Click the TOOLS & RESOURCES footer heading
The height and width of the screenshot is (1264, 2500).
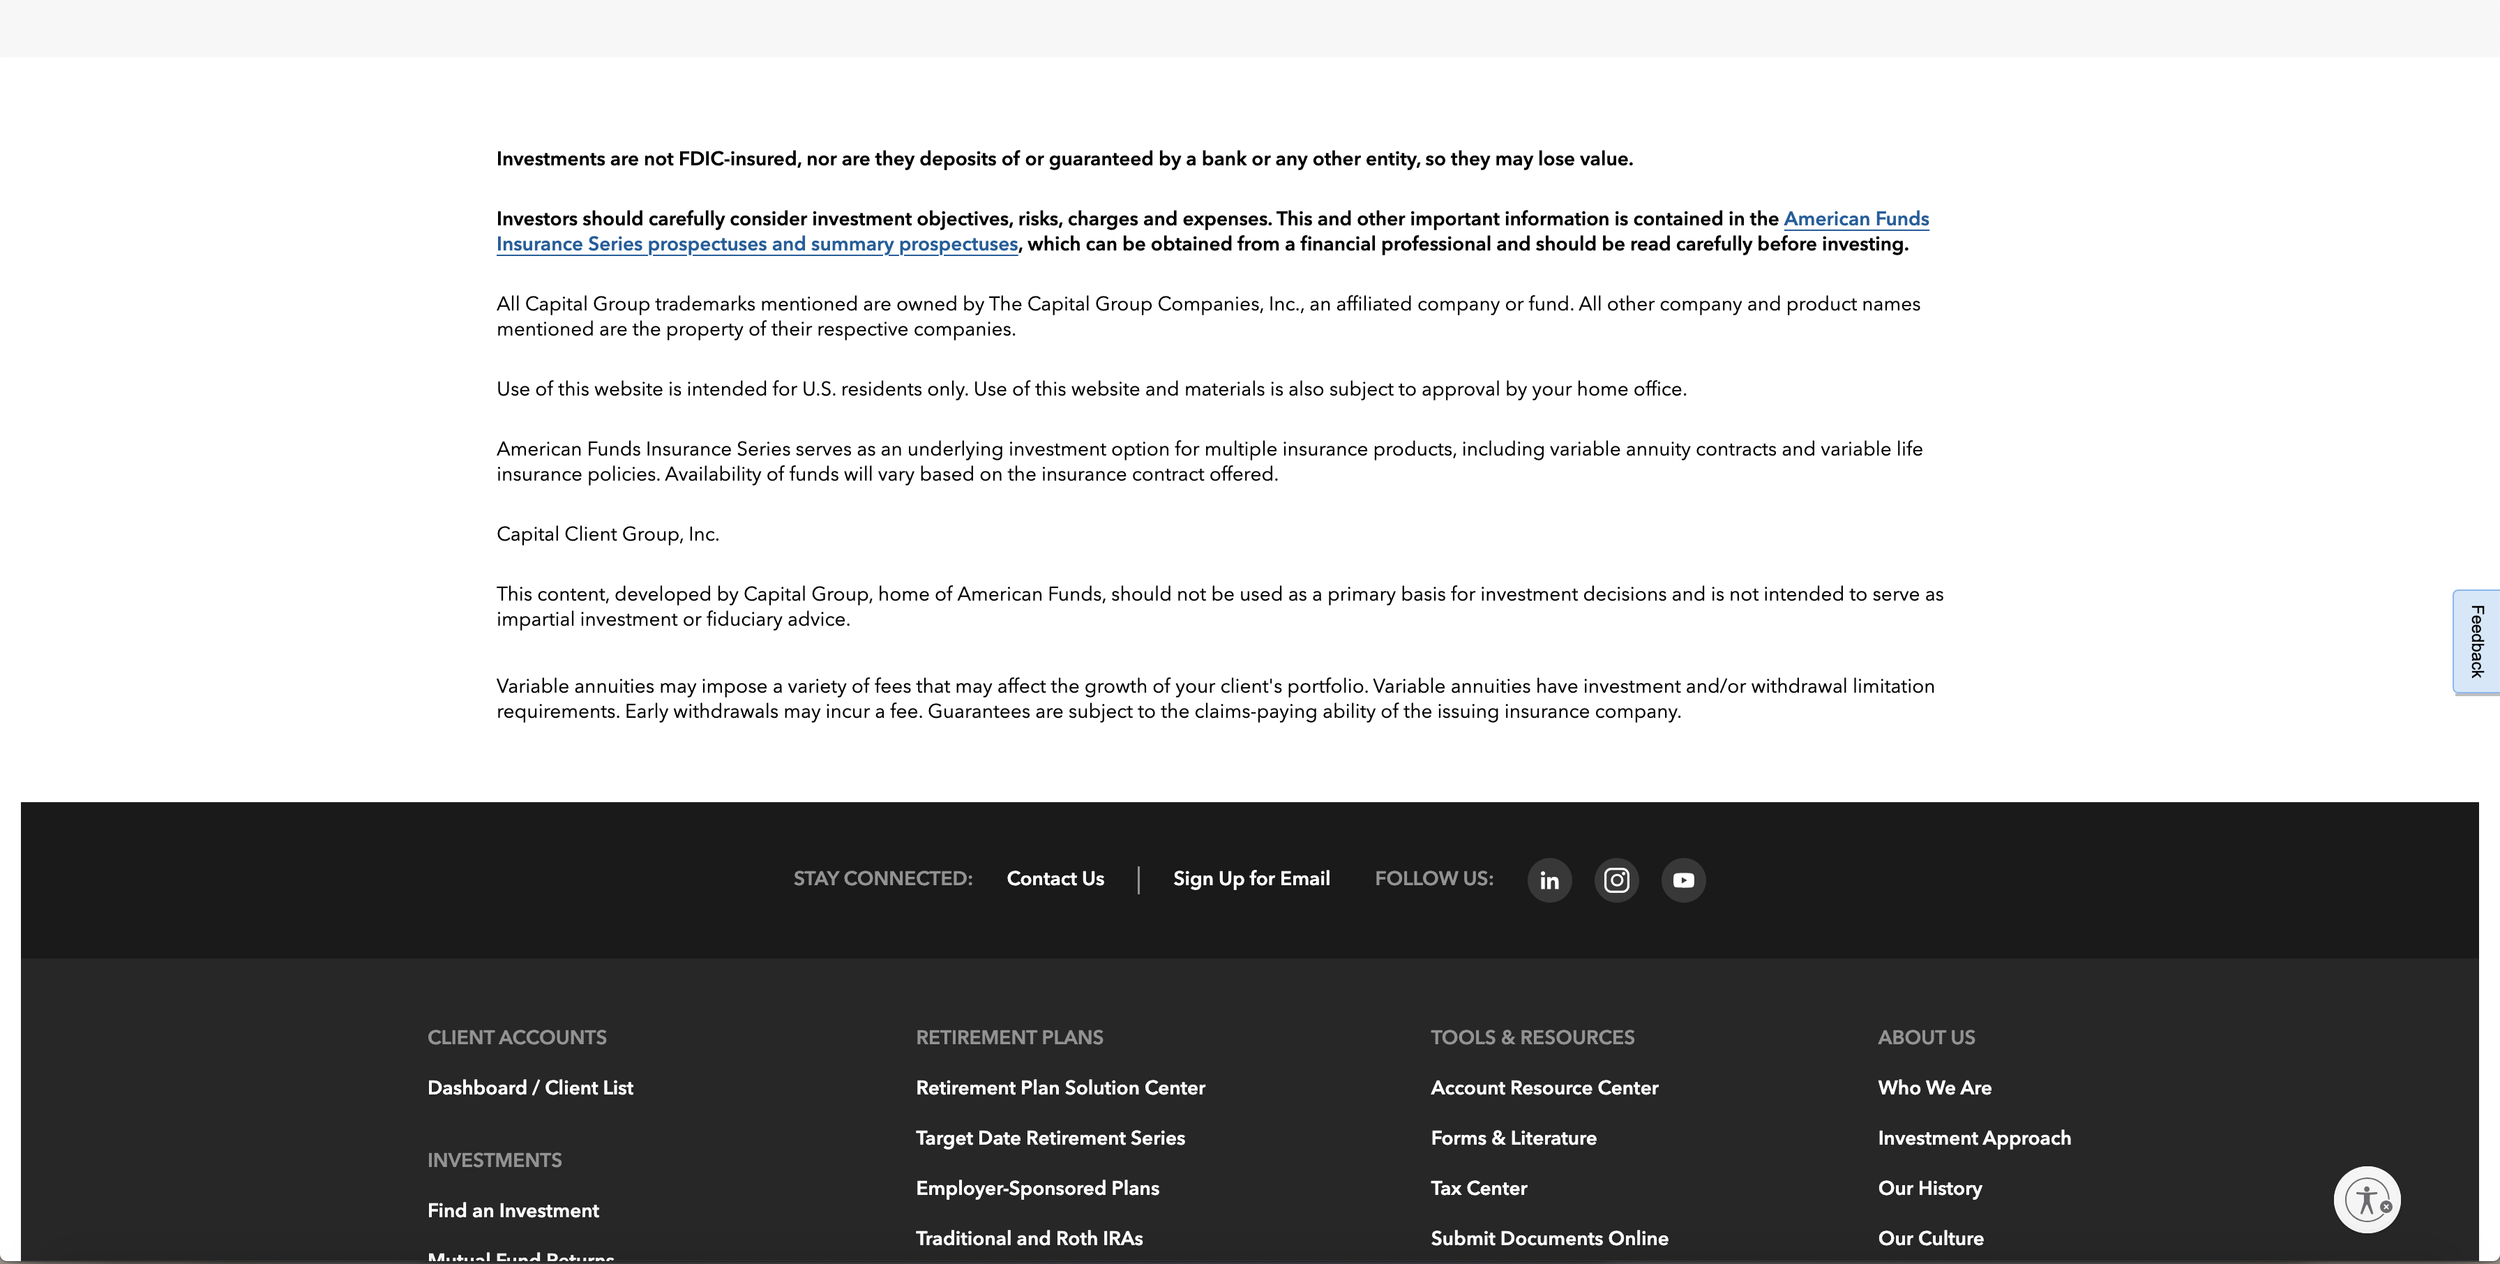pos(1532,1038)
